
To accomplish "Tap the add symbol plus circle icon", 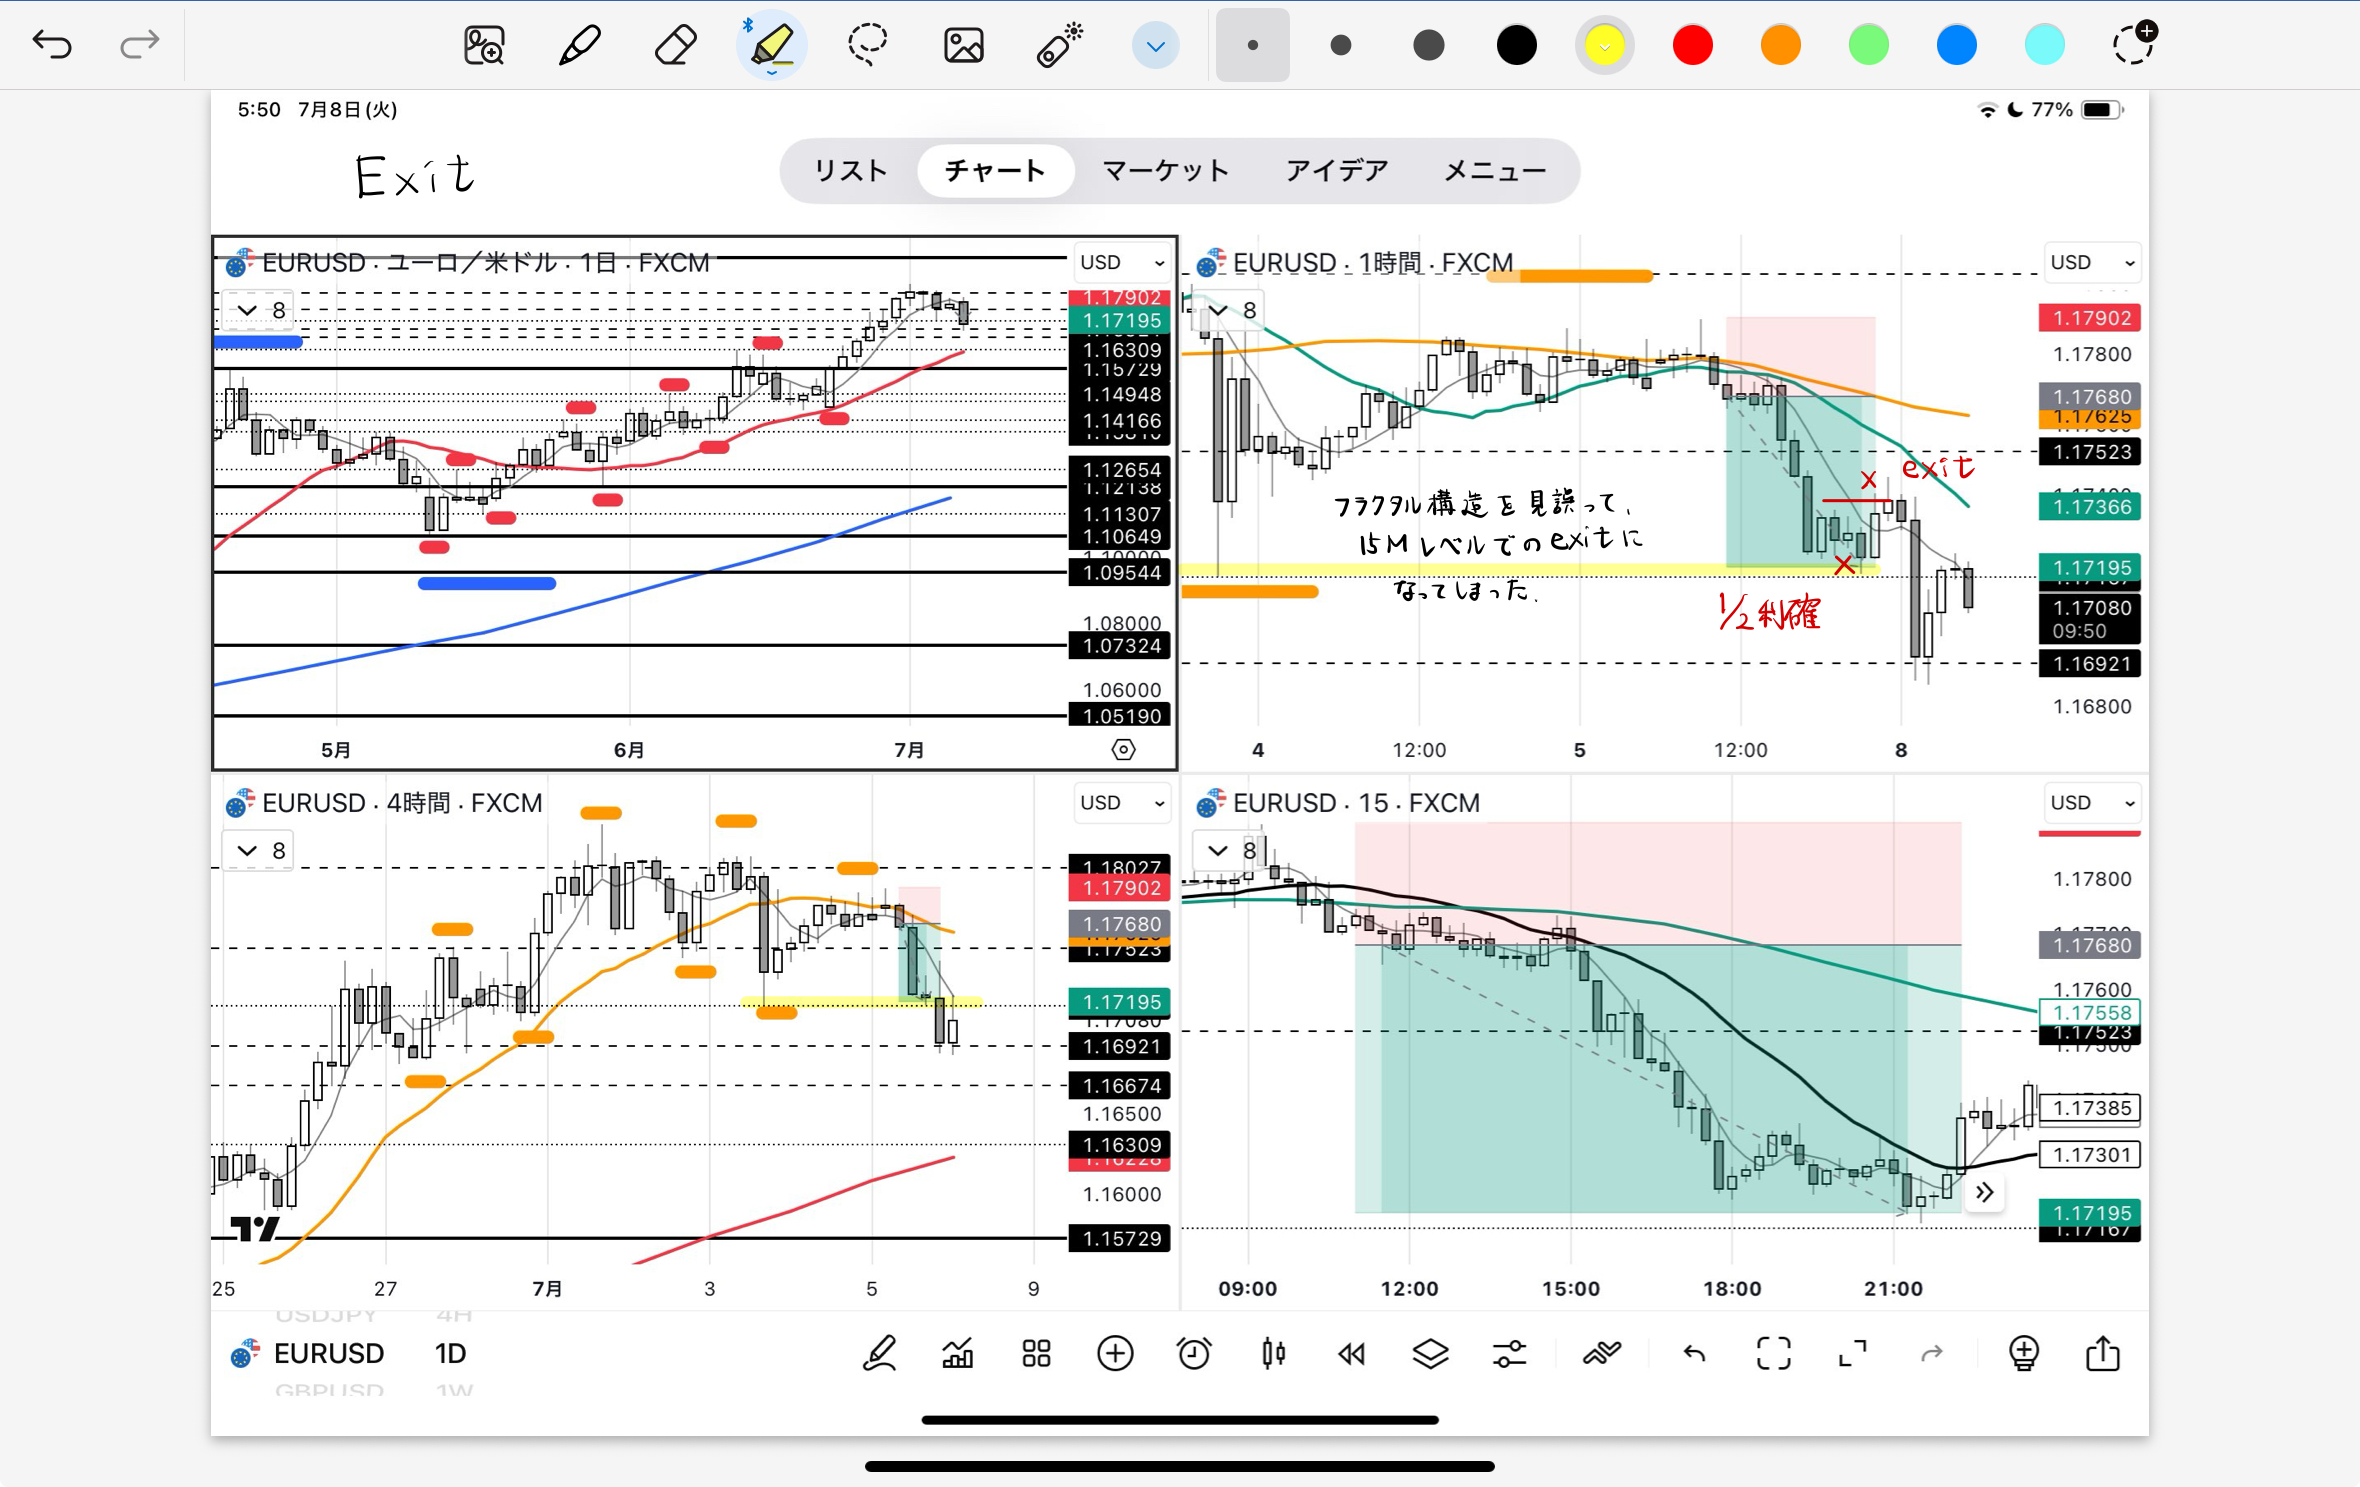I will [x=1115, y=1354].
